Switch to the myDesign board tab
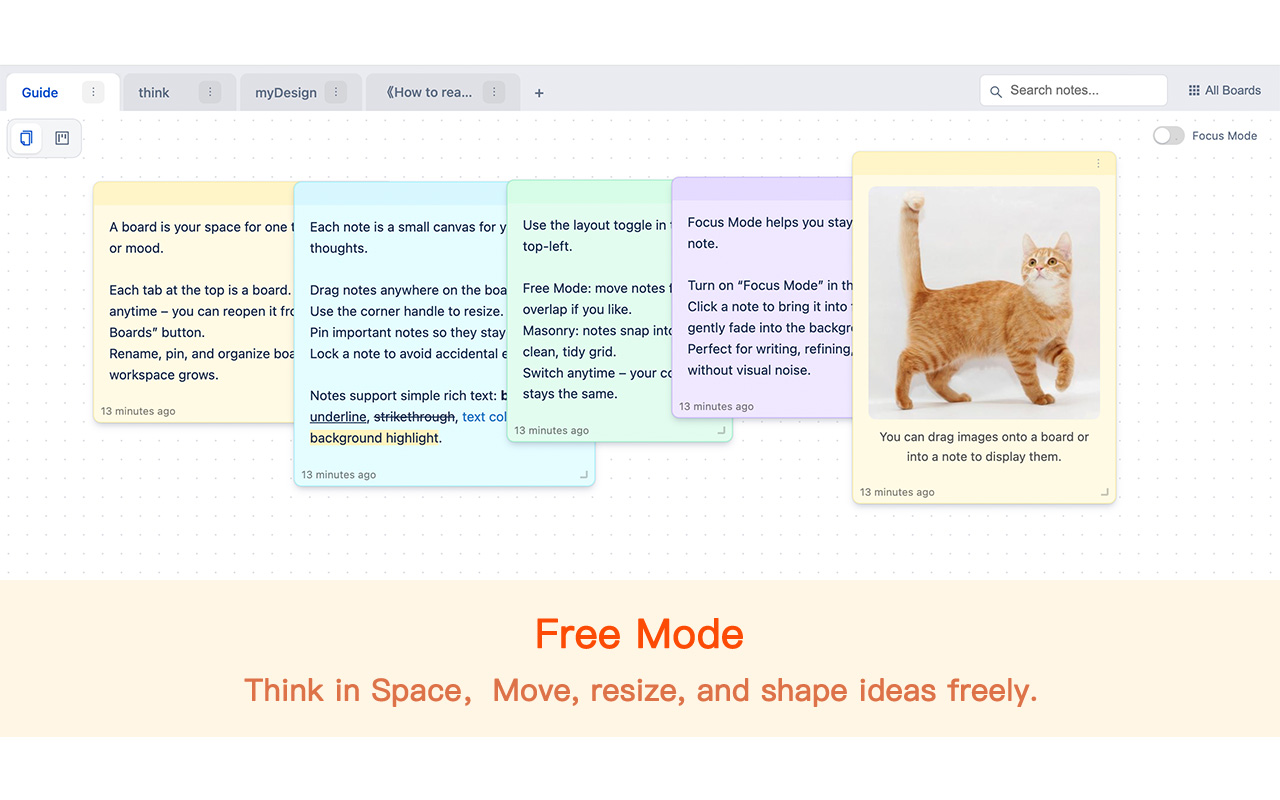The height and width of the screenshot is (800, 1280). [285, 93]
